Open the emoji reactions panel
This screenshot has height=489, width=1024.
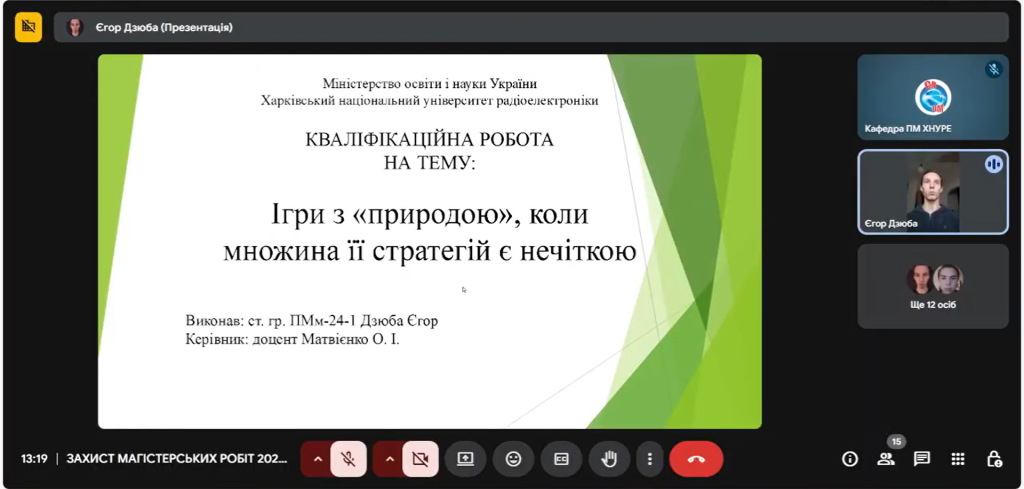(513, 459)
